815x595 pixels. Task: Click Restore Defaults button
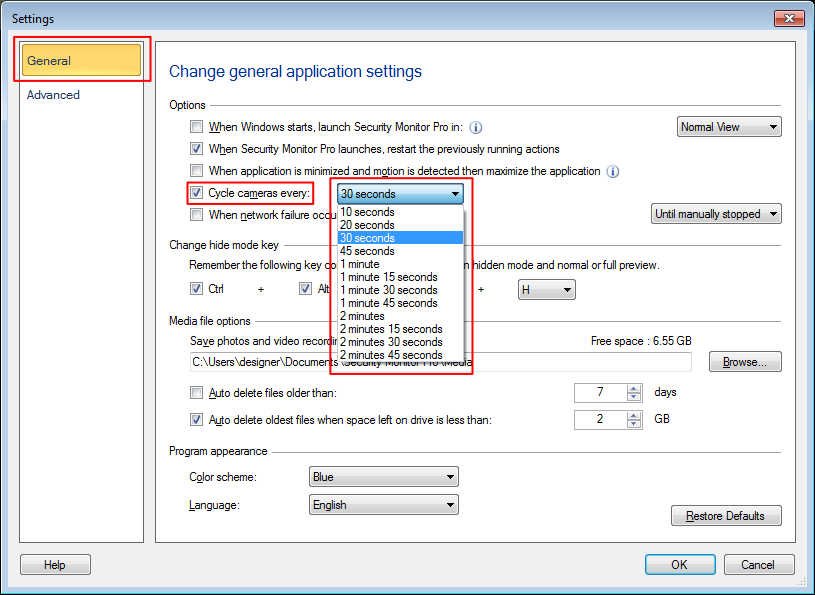726,515
